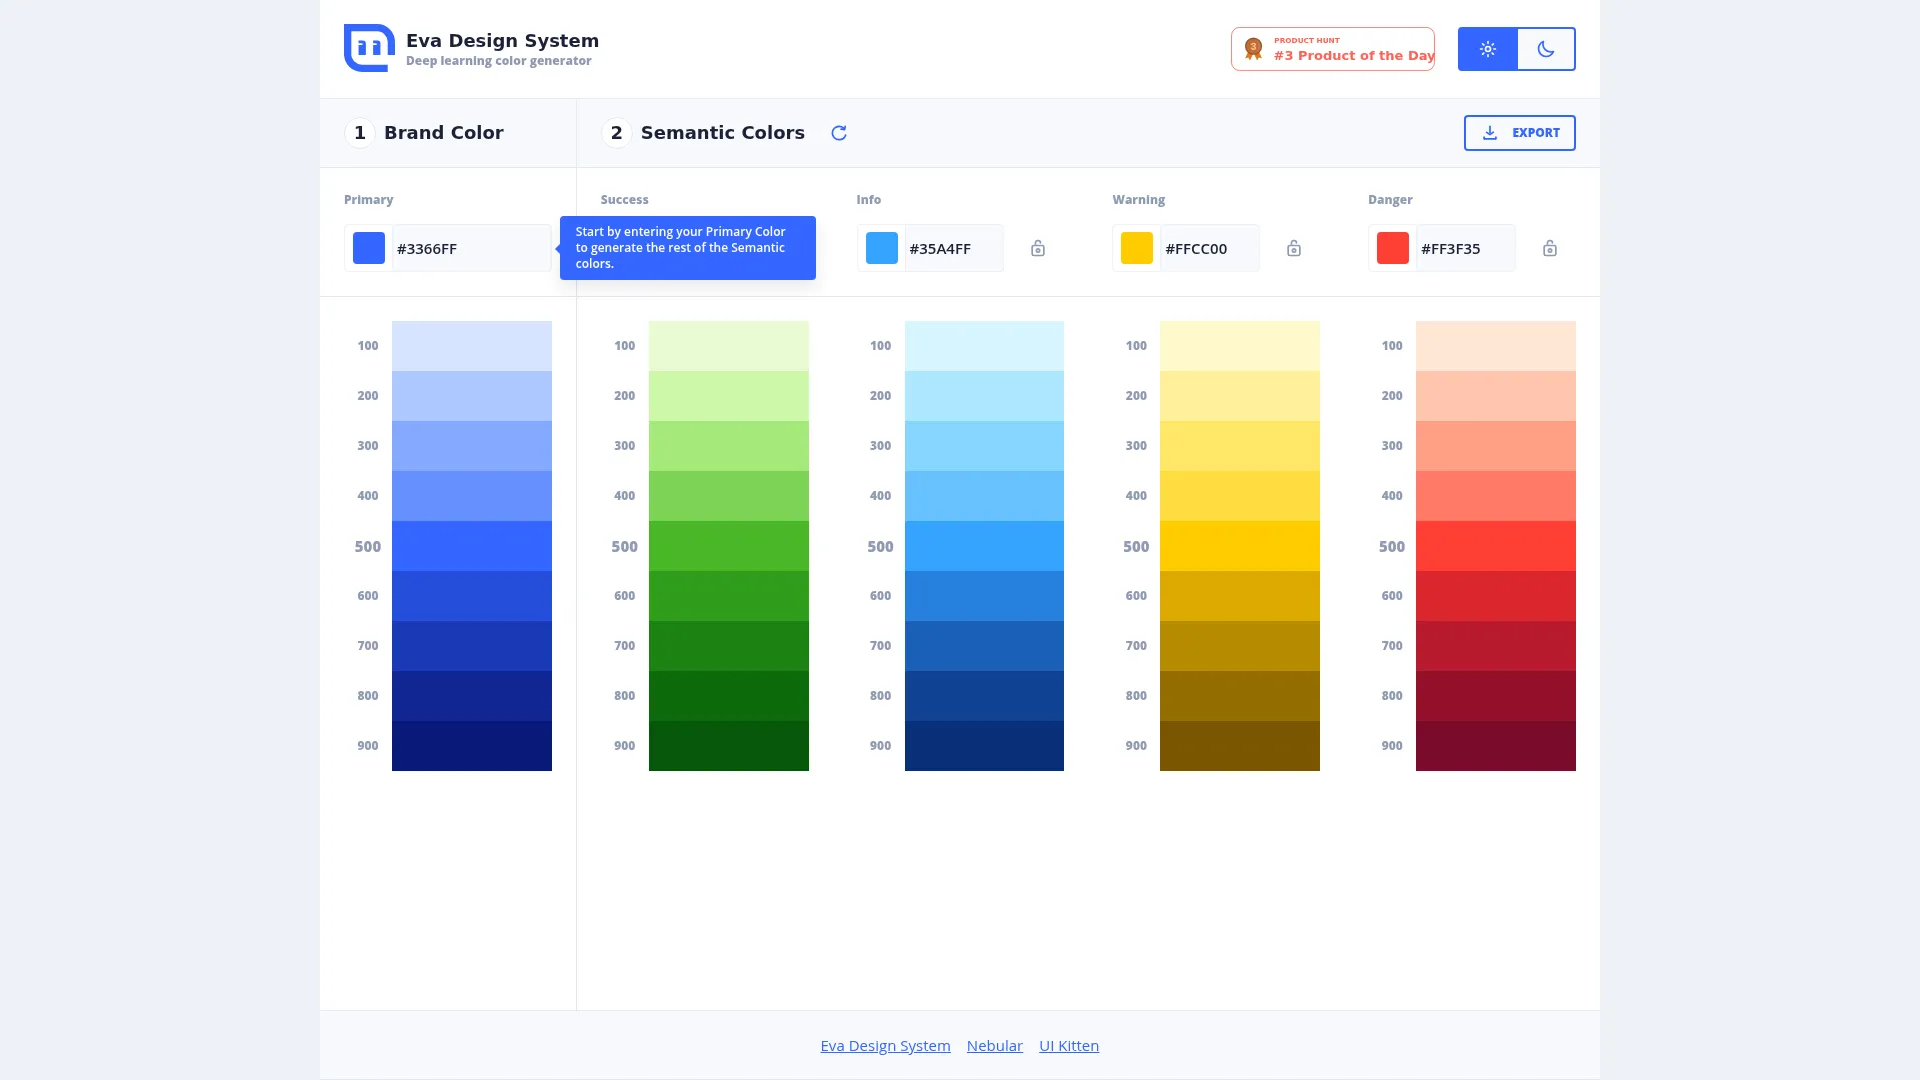Select Danger 800 shade swatch

pos(1496,696)
